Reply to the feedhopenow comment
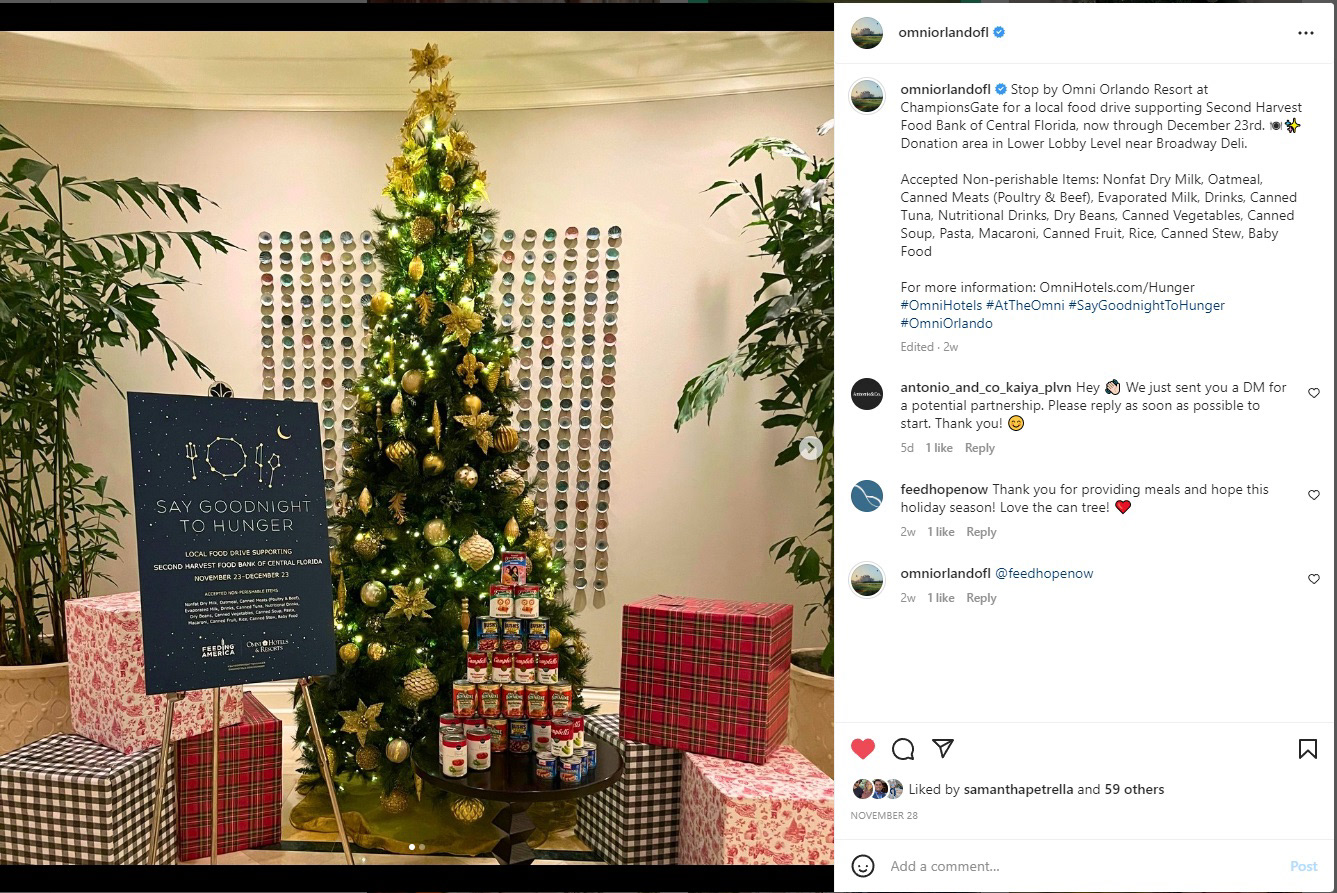This screenshot has width=1337, height=893. click(x=981, y=532)
